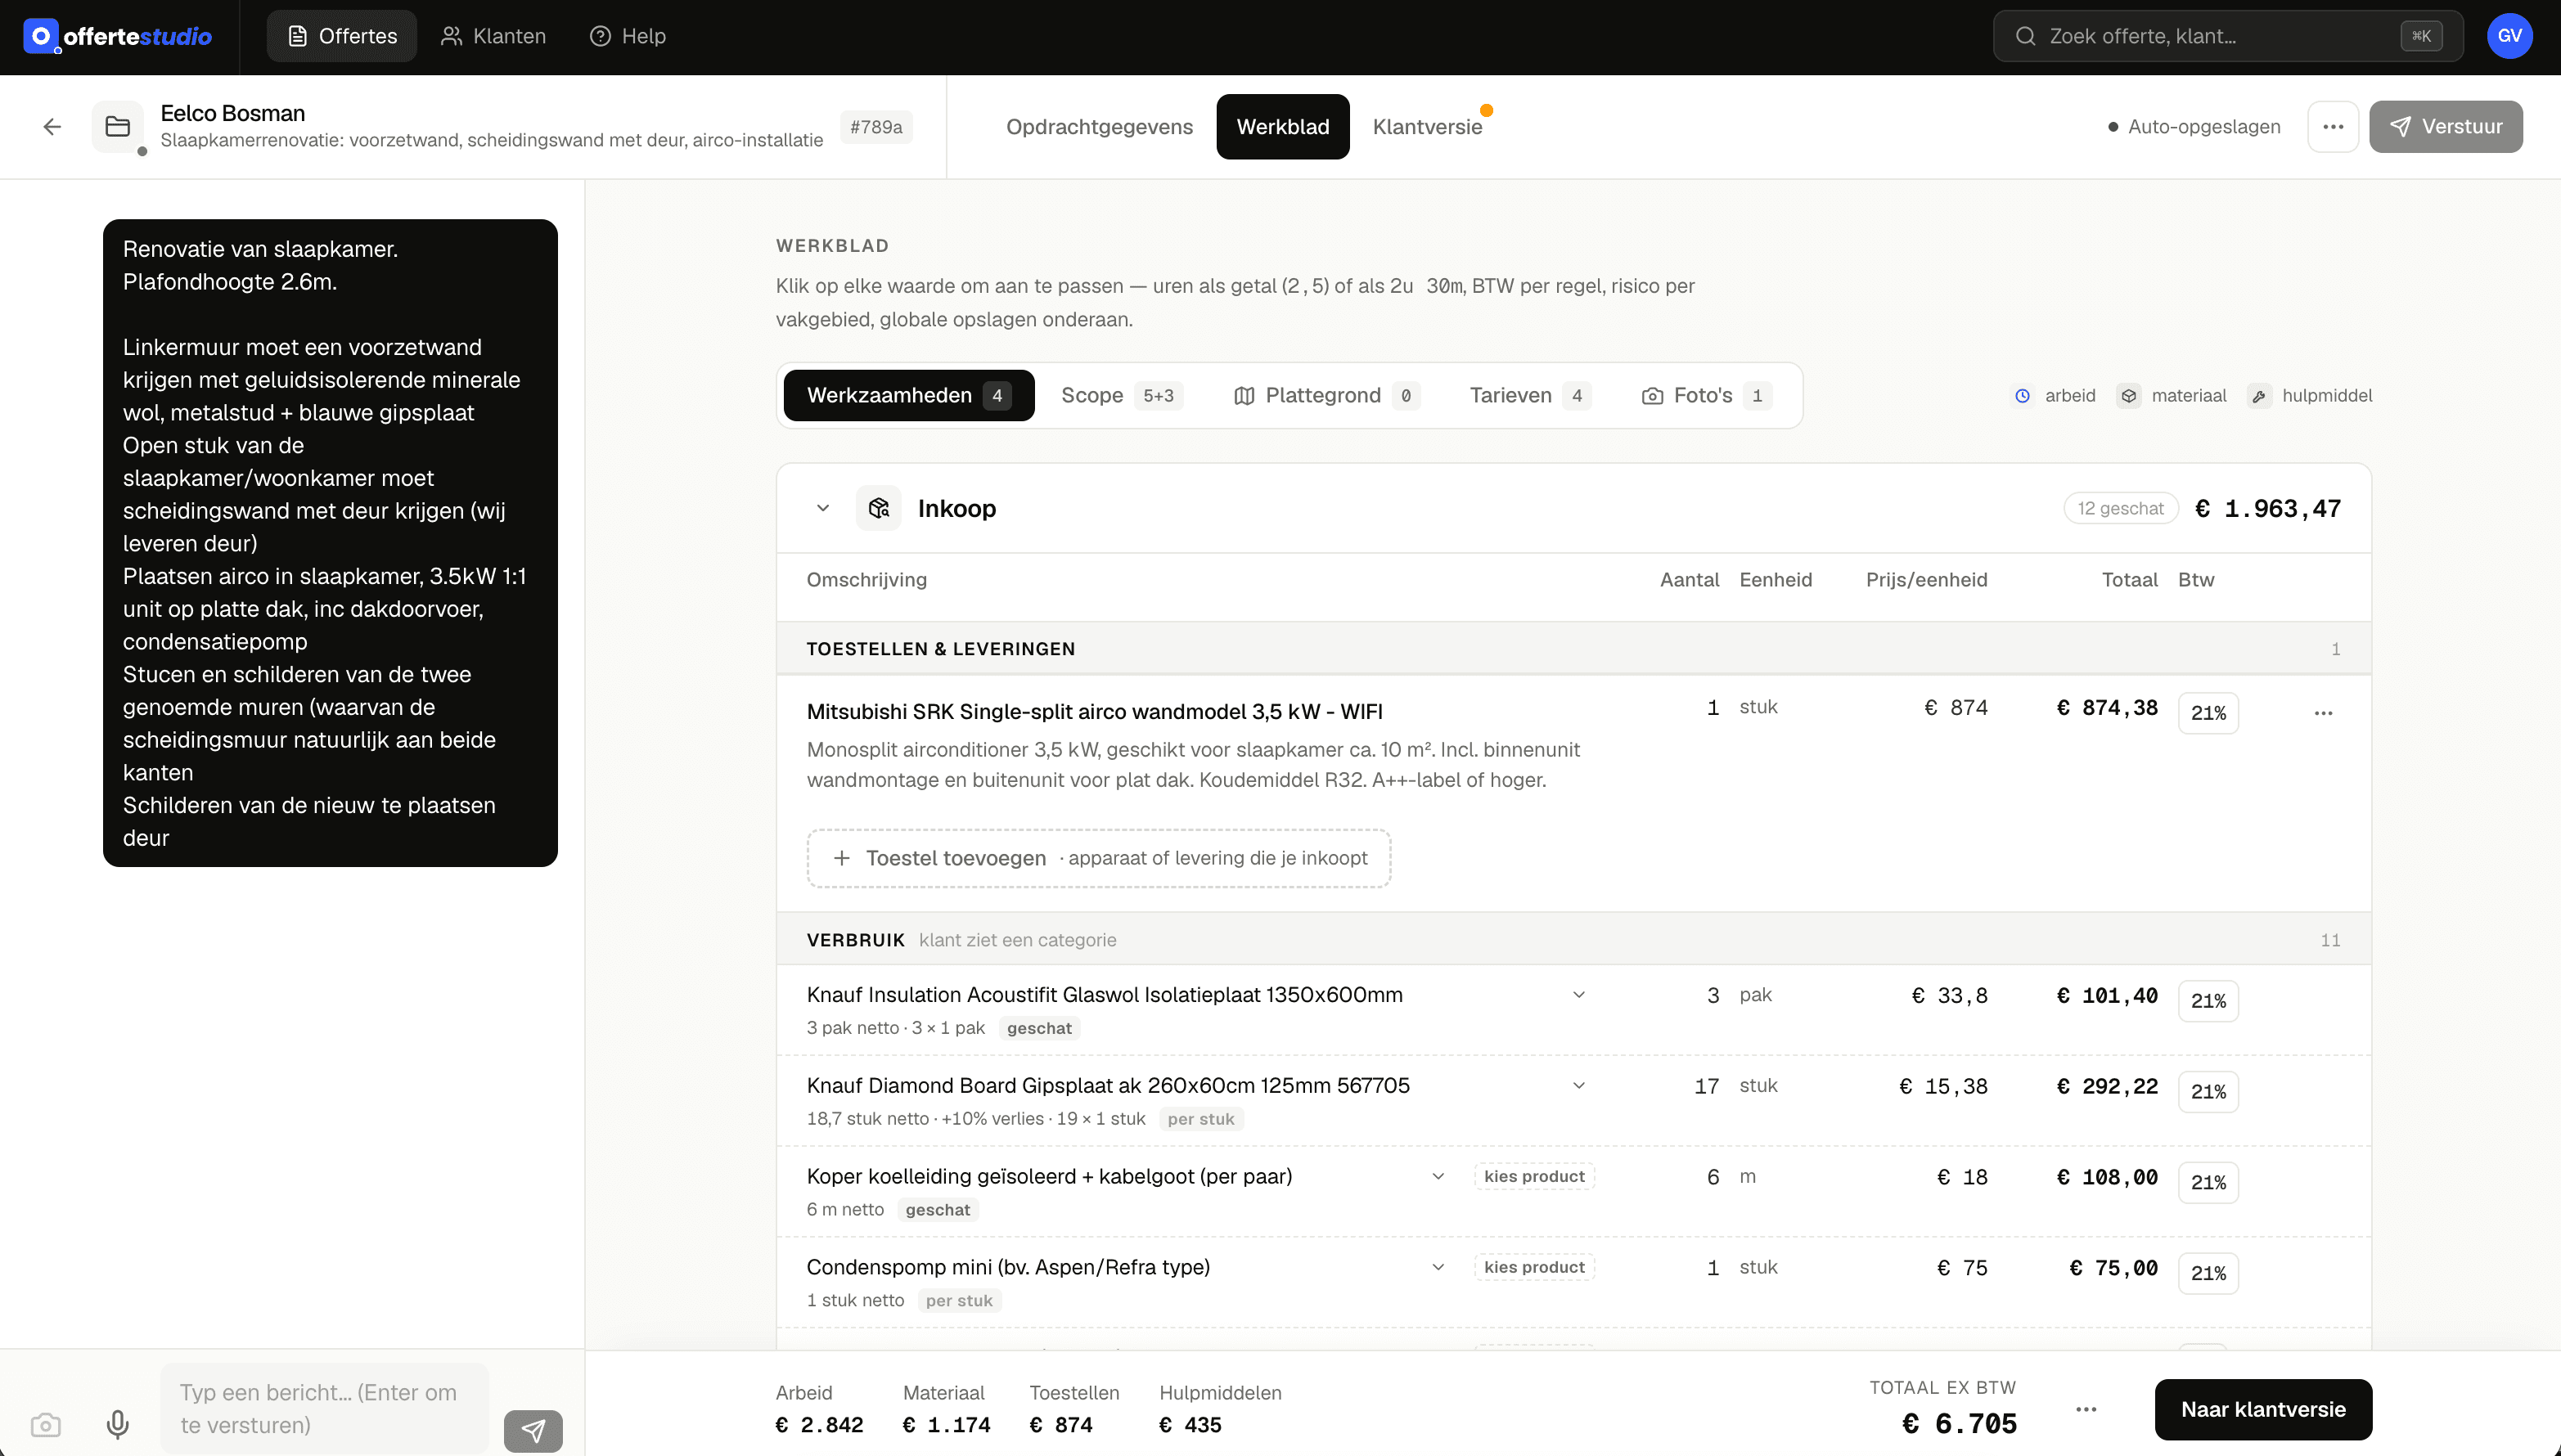Edit Aantal 6 for Koper koelleiding

click(1713, 1177)
